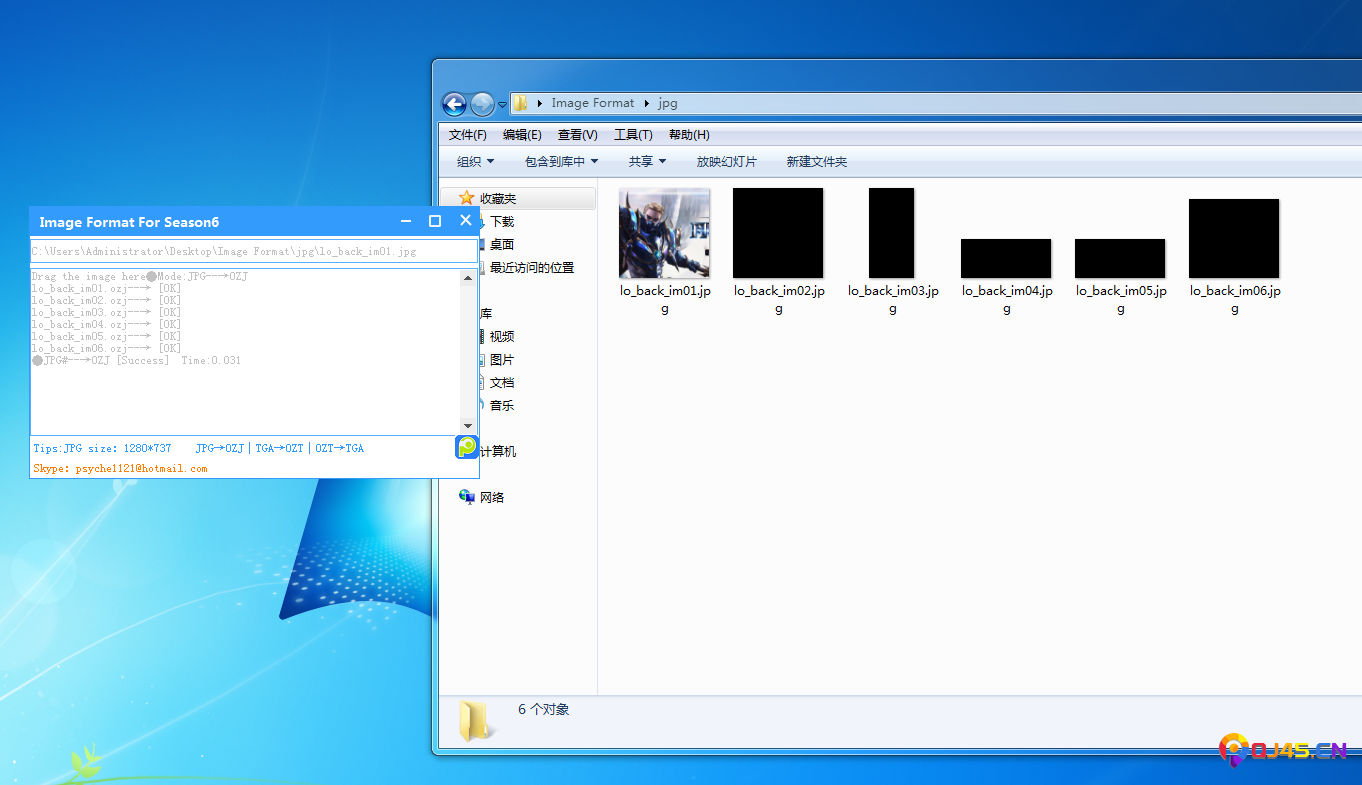Click the green P logo icon in Image Format
This screenshot has height=785, width=1362.
[467, 447]
